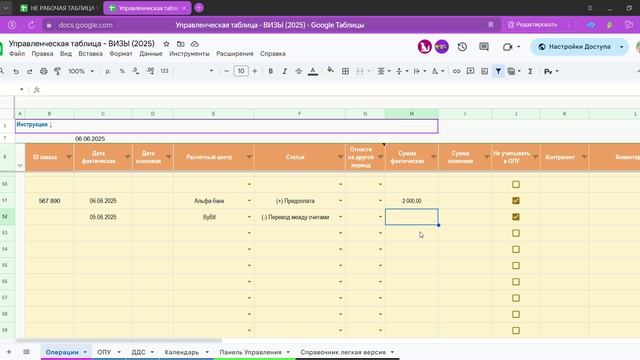640x360 pixels.
Task: Reload the page in browser
Action: (31, 25)
